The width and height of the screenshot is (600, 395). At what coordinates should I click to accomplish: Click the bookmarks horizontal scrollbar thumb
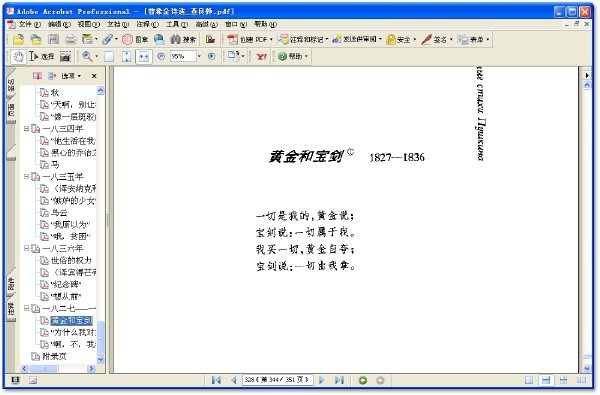point(43,369)
